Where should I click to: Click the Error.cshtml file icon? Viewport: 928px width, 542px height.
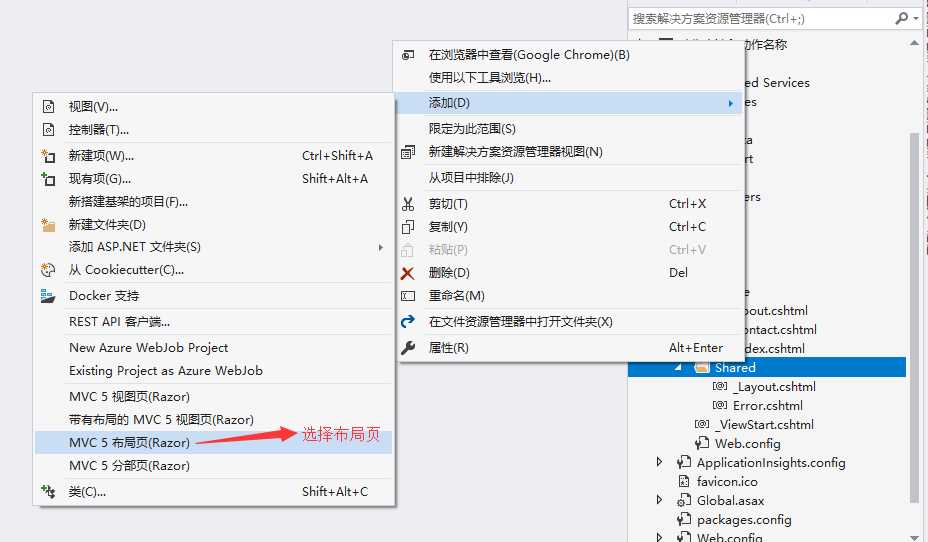tap(720, 405)
